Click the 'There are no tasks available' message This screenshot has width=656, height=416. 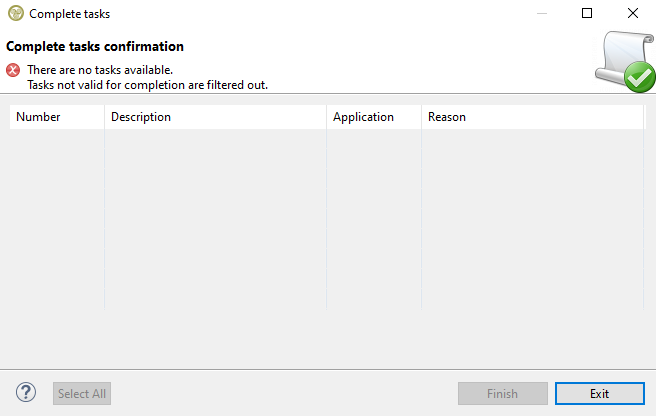click(100, 70)
